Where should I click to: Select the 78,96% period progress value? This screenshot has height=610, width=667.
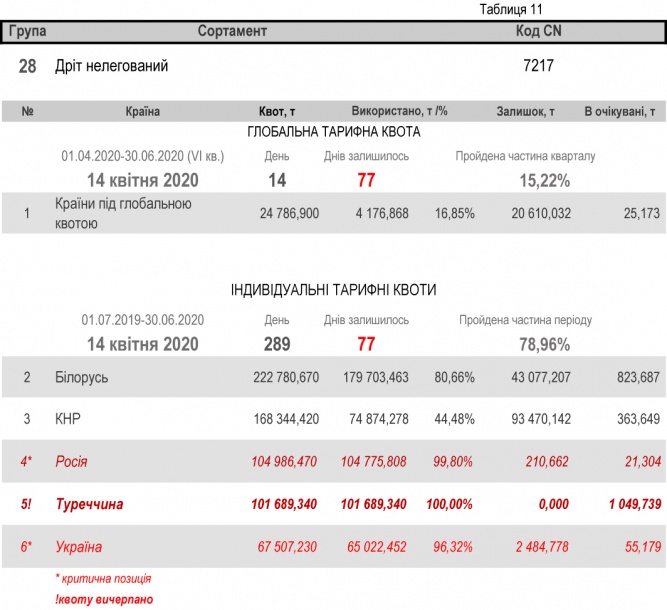pos(544,344)
